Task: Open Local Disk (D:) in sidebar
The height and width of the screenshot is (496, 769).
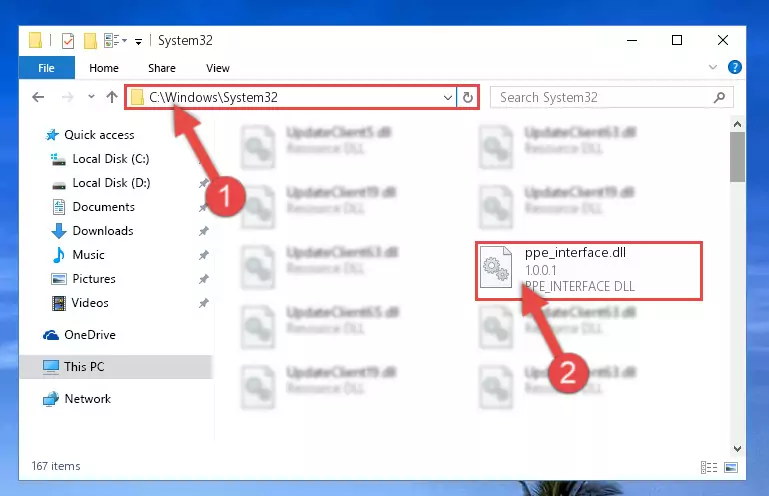Action: click(x=111, y=183)
